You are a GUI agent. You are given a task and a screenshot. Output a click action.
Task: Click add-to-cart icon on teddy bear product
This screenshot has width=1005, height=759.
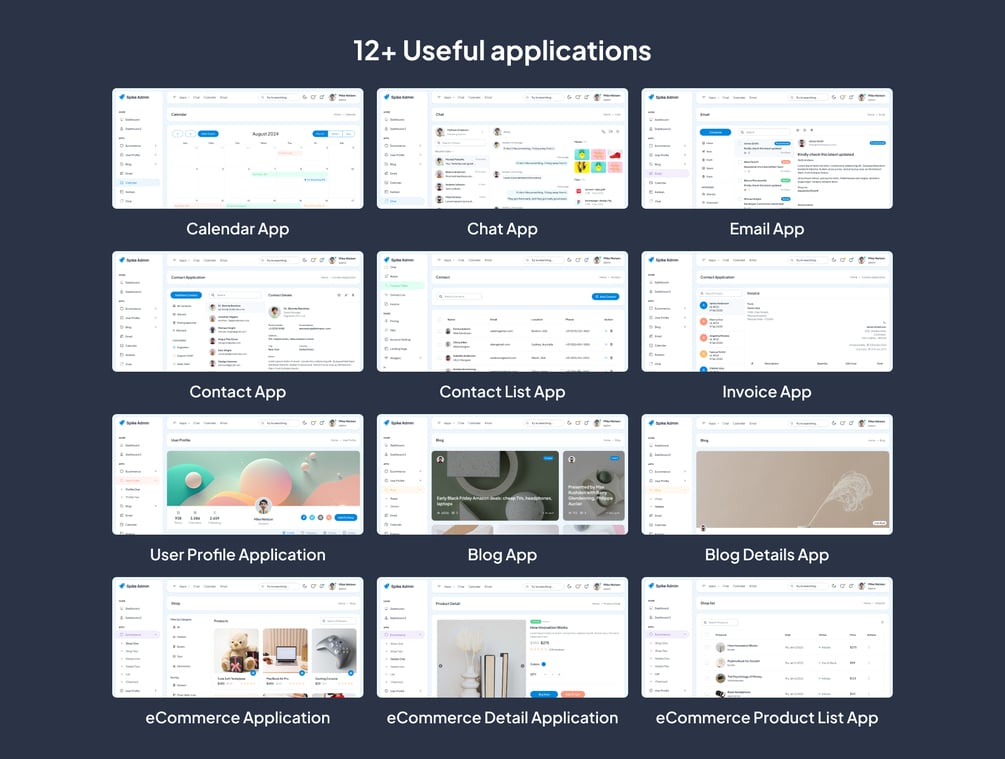pyautogui.click(x=253, y=673)
